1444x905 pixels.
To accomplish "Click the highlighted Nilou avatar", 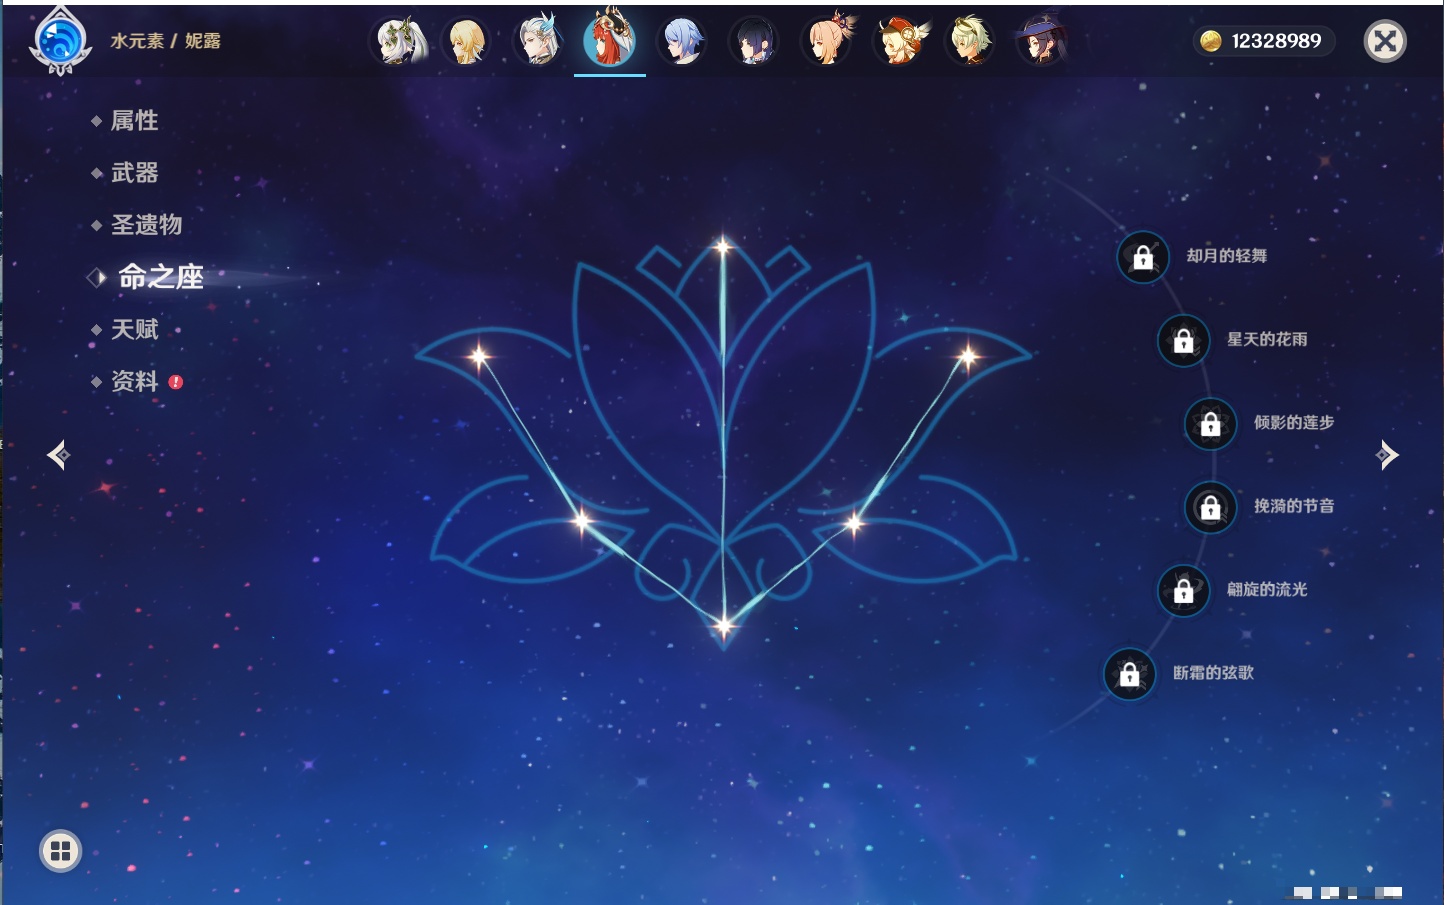I will 610,40.
